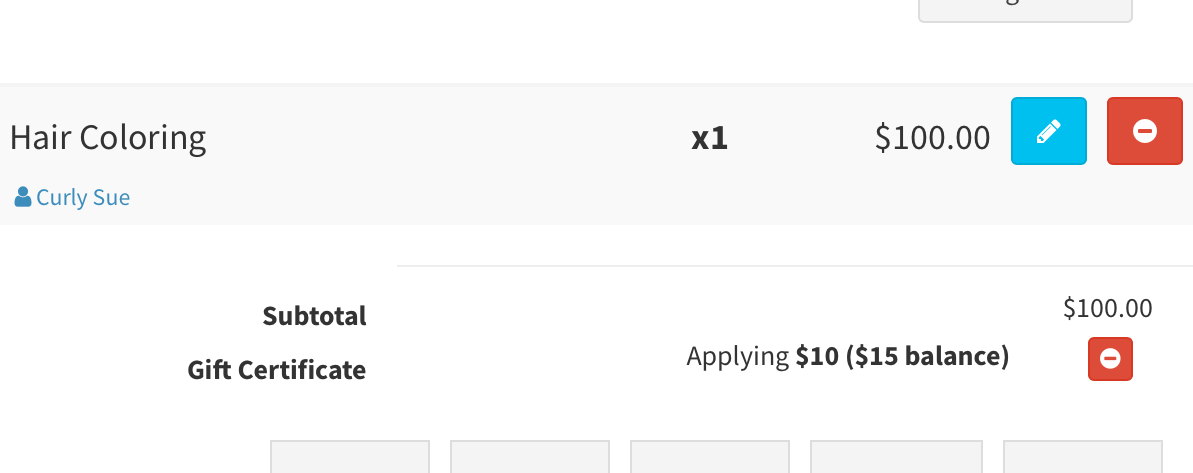This screenshot has height=473, width=1193.
Task: Click the "Applying $10" gift certificate text
Action: point(762,356)
